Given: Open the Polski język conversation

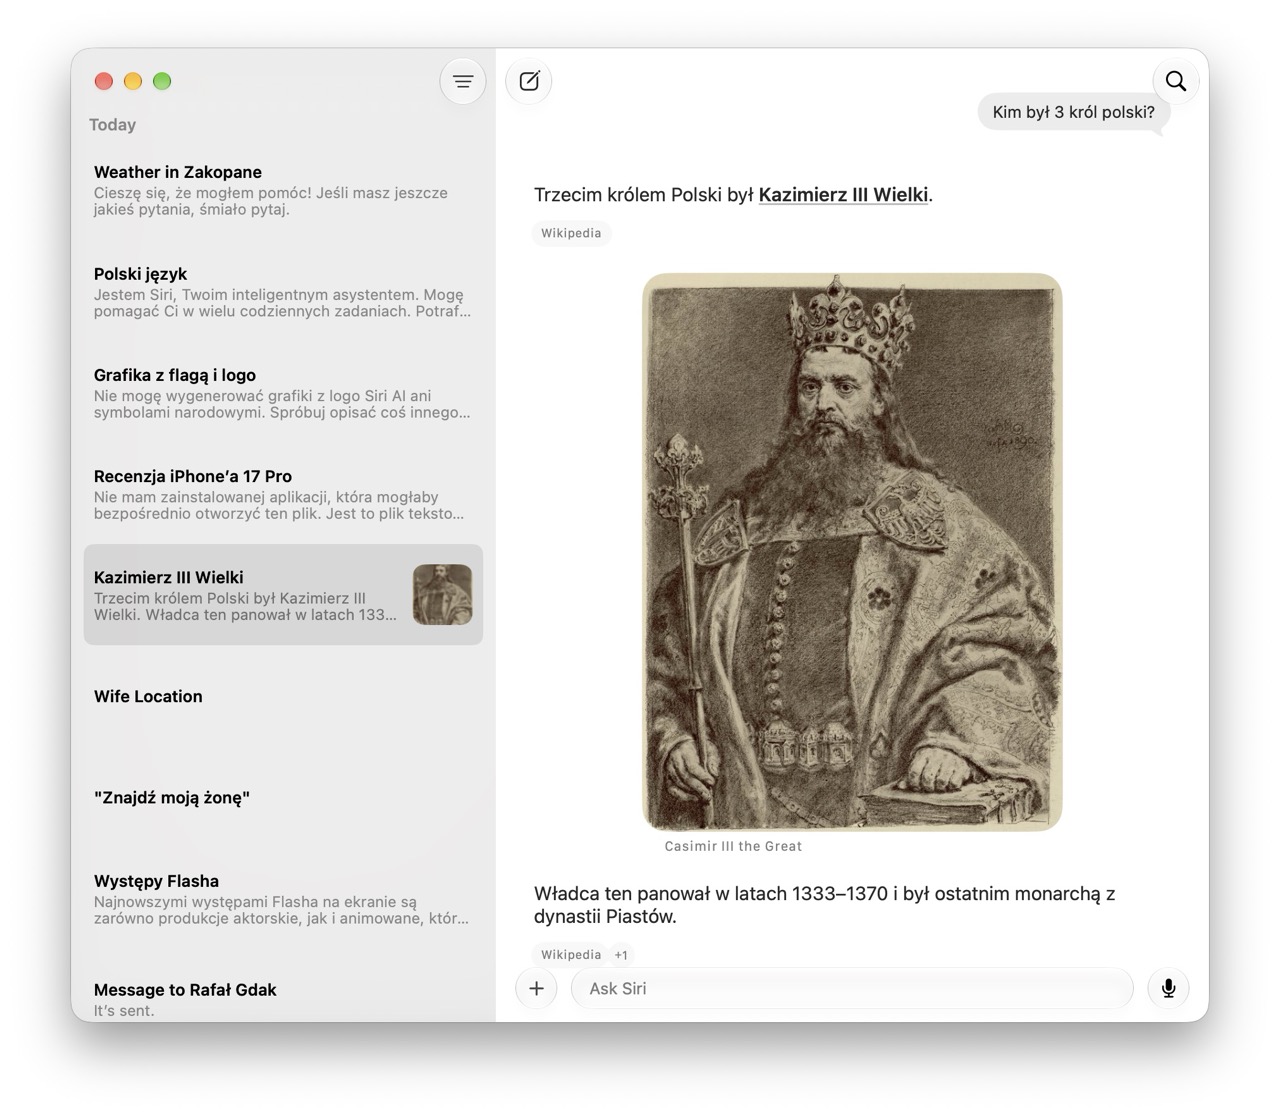Looking at the screenshot, I should coord(283,291).
